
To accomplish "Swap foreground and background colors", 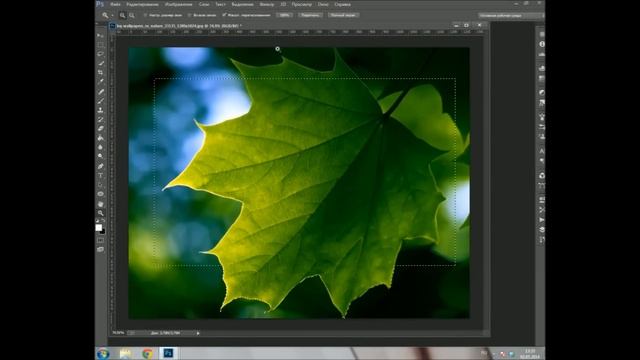I will click(103, 221).
